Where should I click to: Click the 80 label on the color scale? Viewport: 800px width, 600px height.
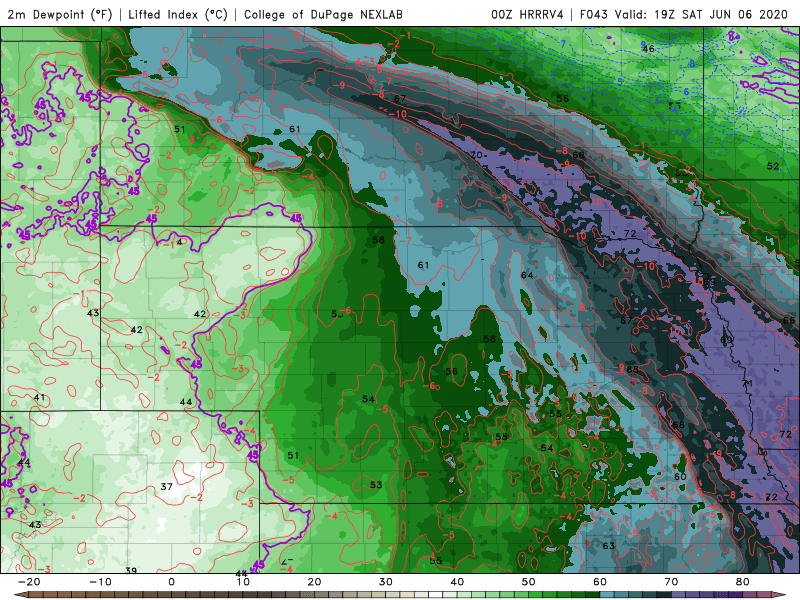743,582
